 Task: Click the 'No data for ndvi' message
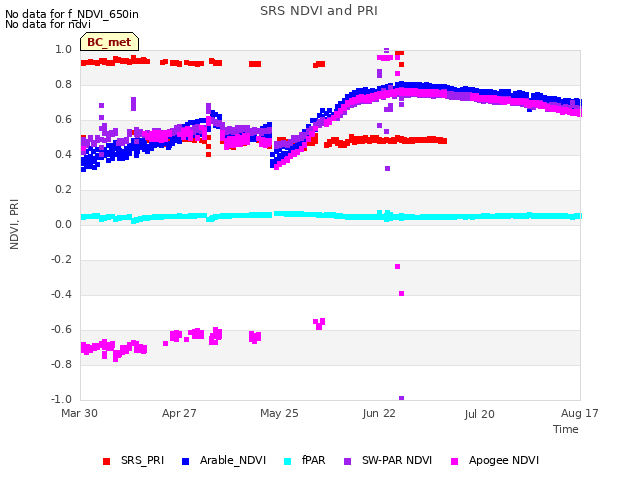pos(48,24)
